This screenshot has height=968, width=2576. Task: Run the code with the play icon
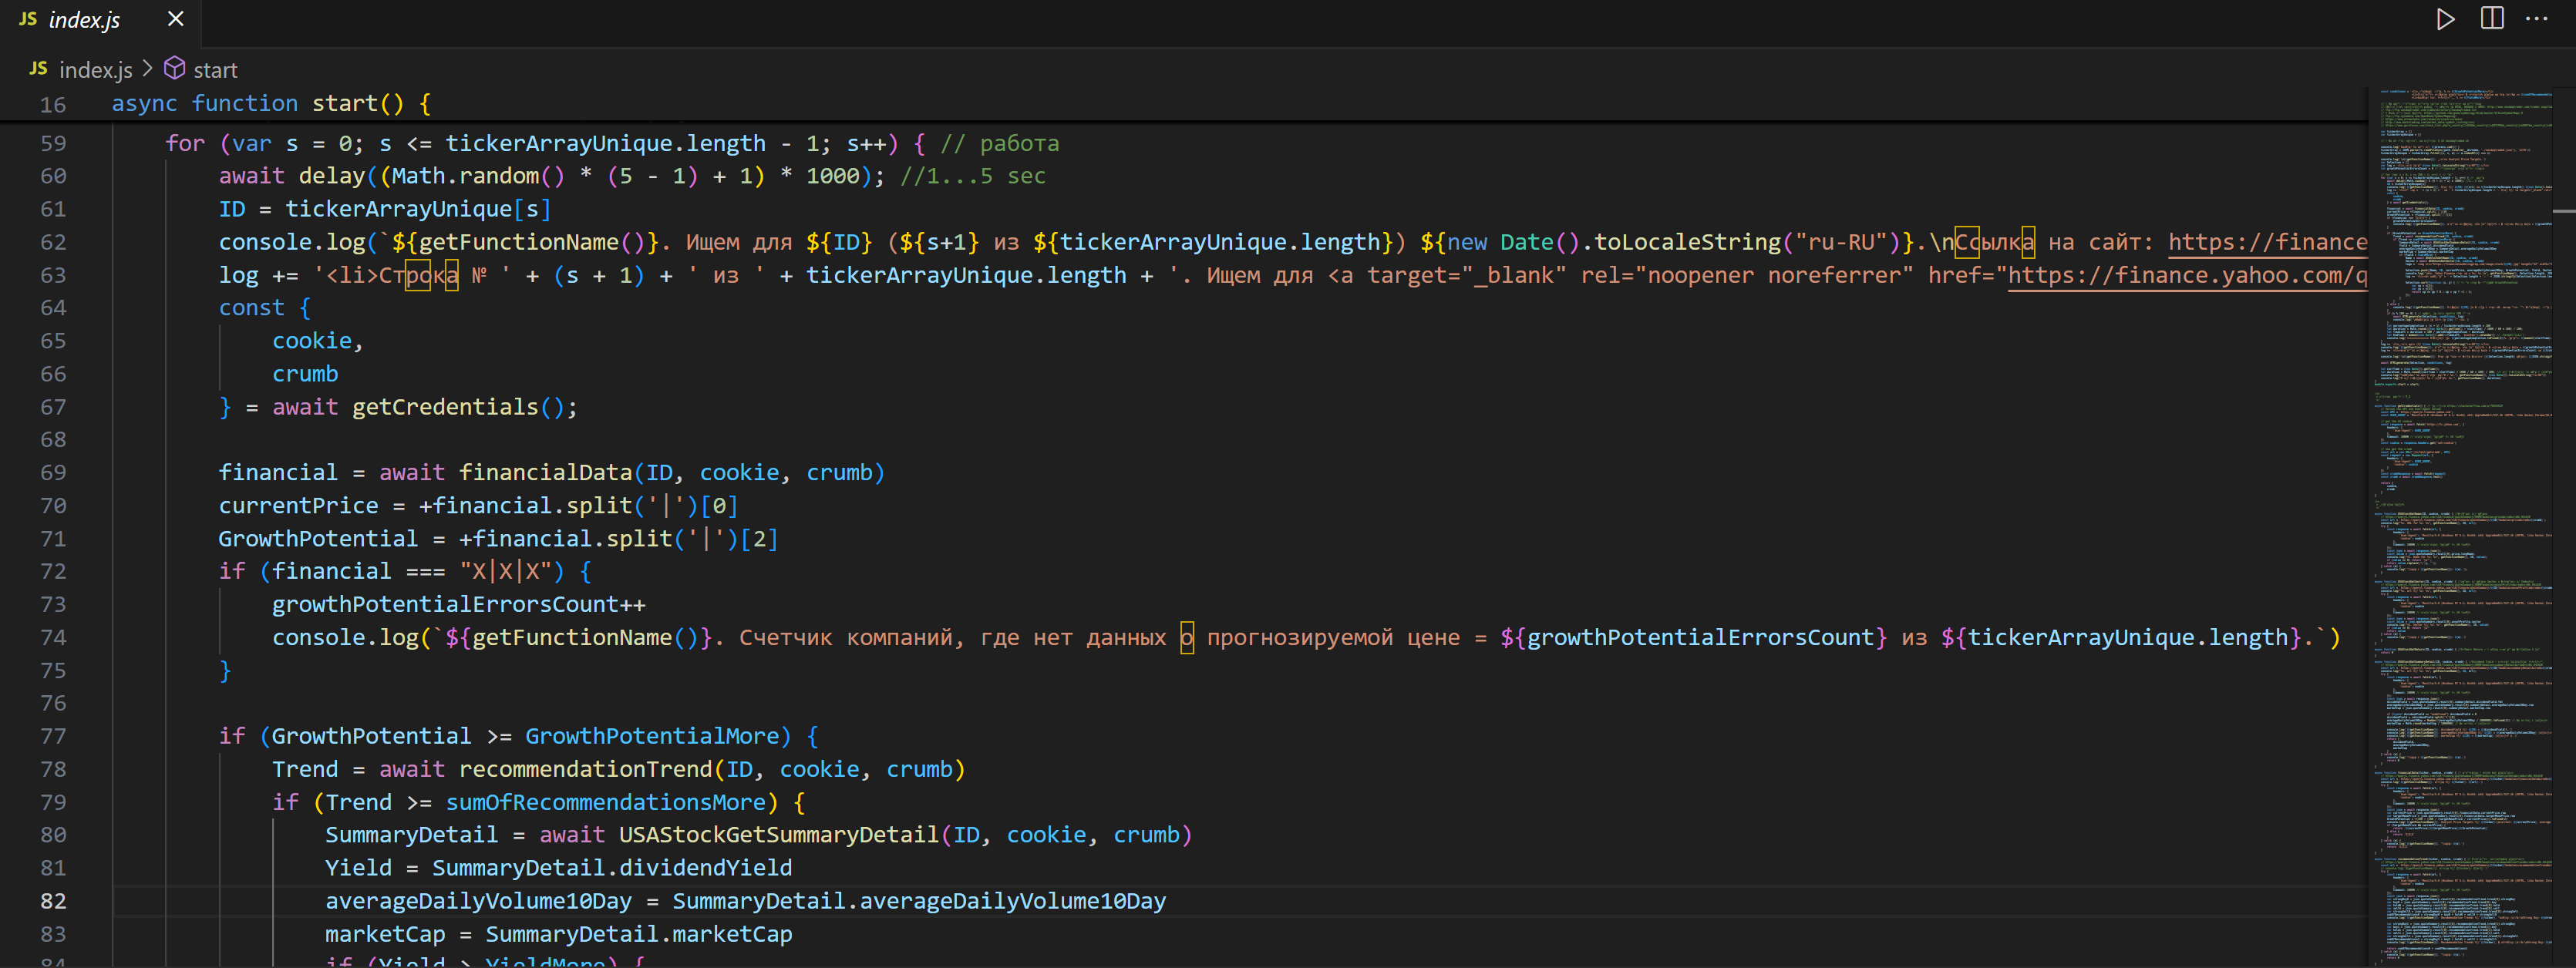point(2445,19)
